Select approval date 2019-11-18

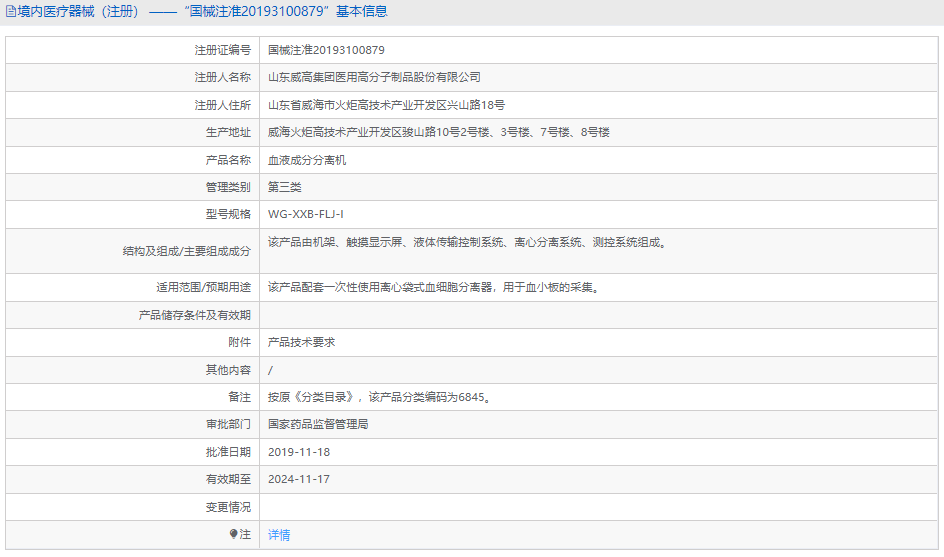click(x=299, y=452)
